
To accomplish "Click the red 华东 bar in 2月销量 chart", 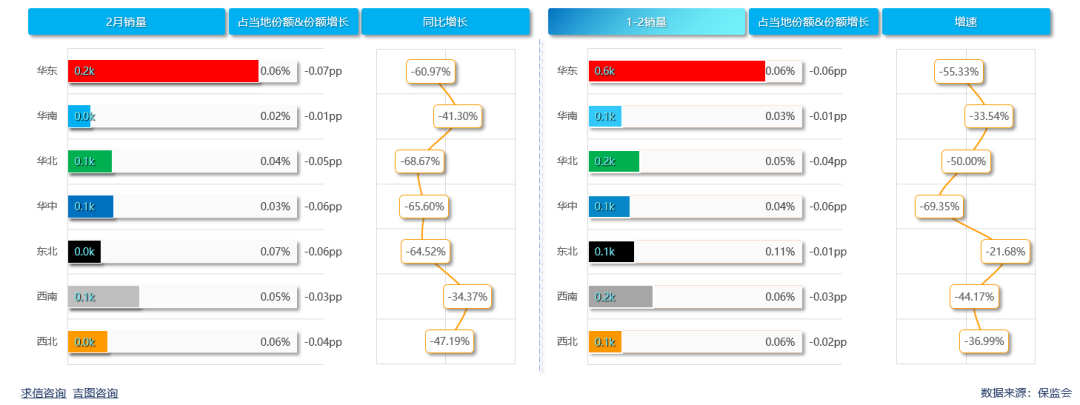I will [x=163, y=71].
